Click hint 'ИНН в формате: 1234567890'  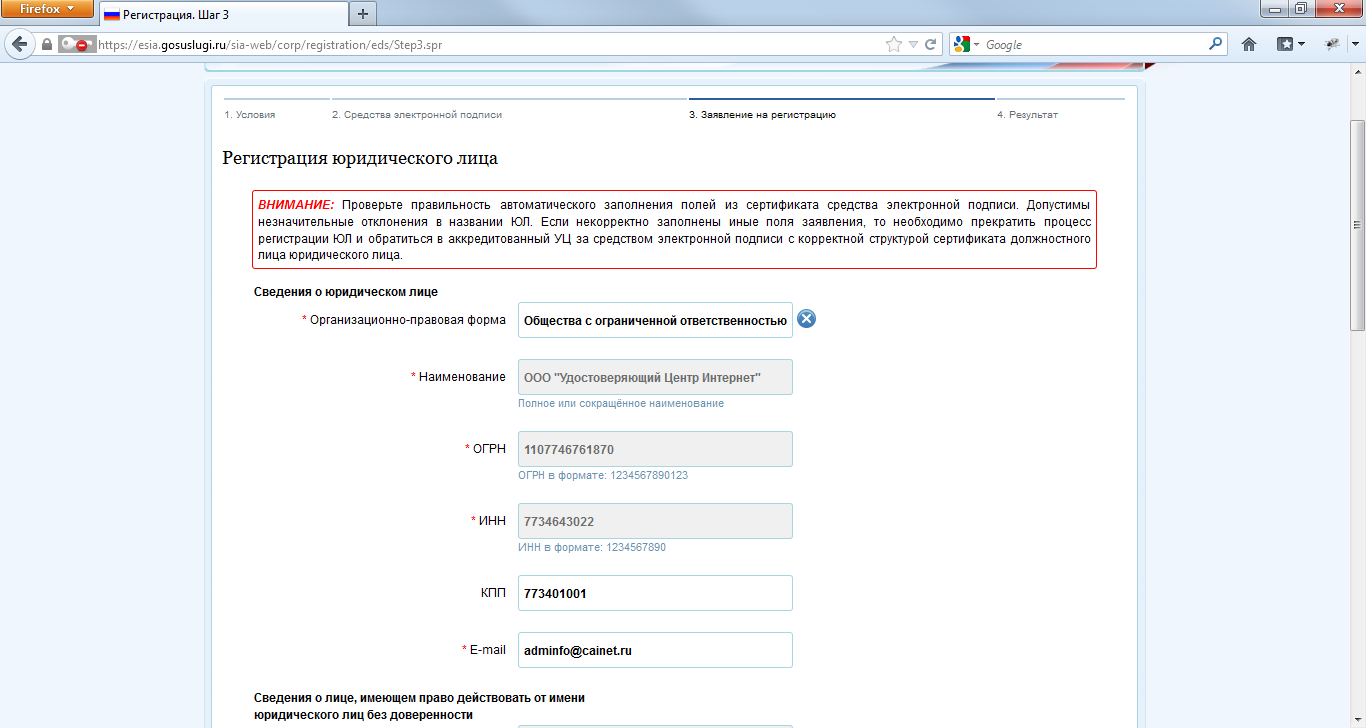(x=592, y=547)
